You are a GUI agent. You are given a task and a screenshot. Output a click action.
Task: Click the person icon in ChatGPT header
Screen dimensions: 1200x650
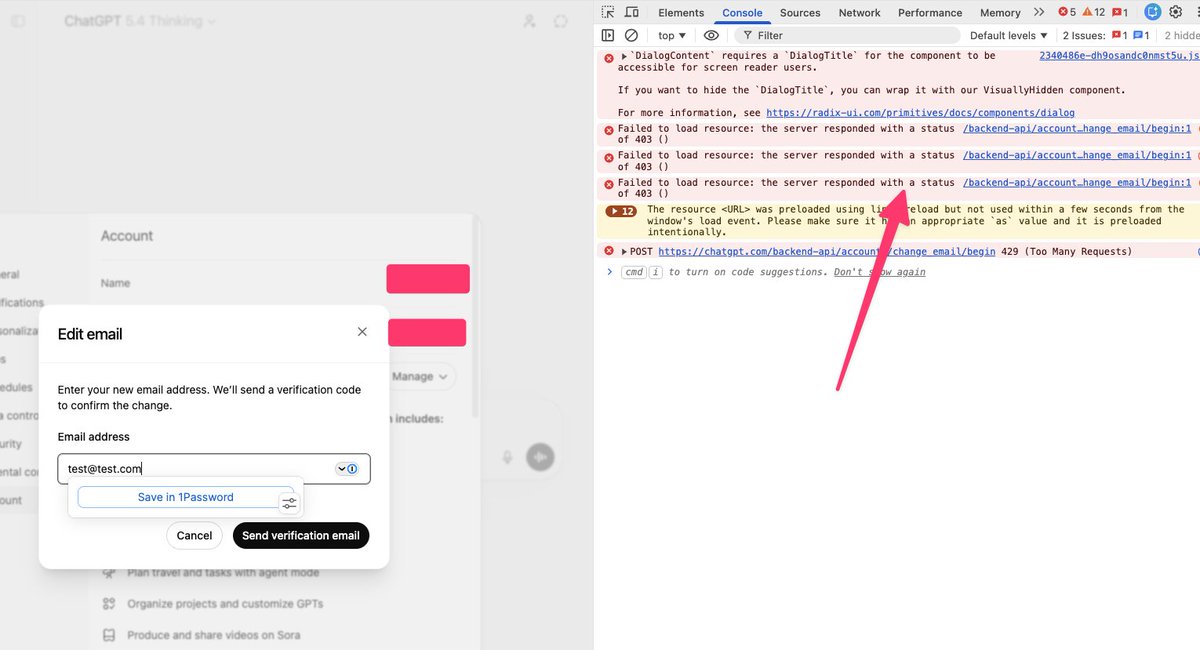pos(529,21)
